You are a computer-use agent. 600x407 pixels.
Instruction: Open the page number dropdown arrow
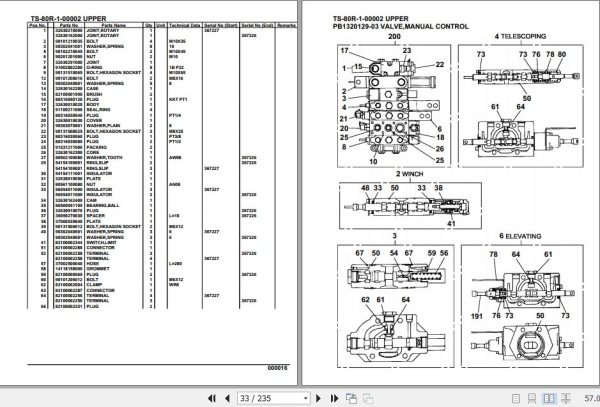tap(305, 398)
